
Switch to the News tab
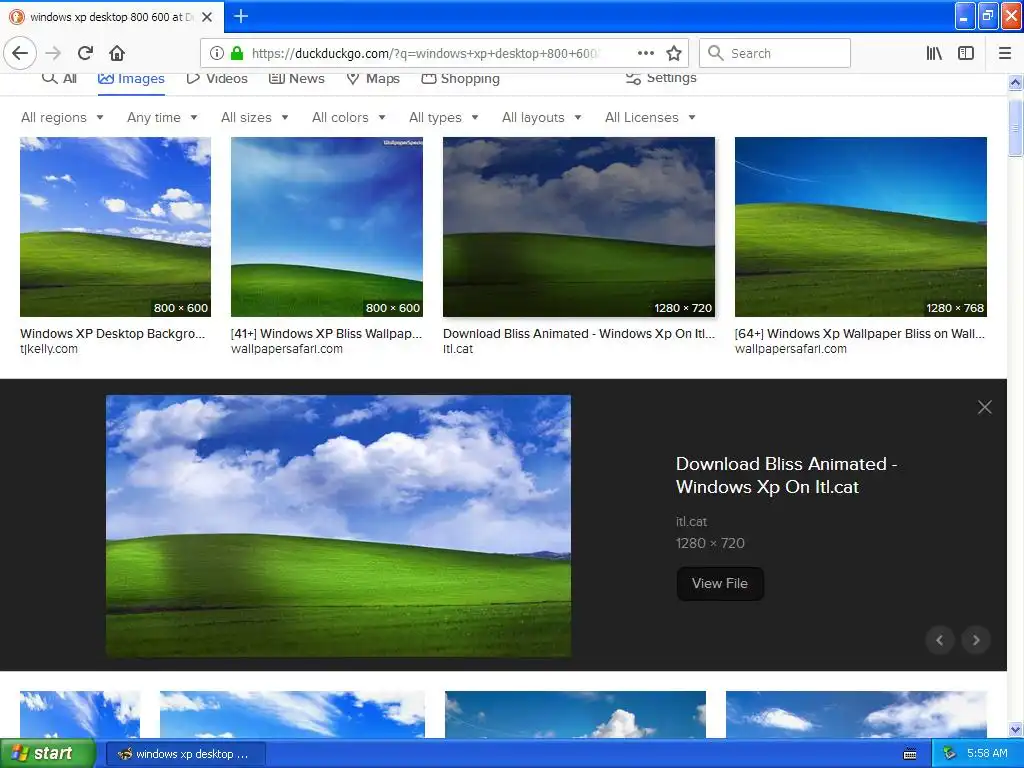pyautogui.click(x=296, y=78)
